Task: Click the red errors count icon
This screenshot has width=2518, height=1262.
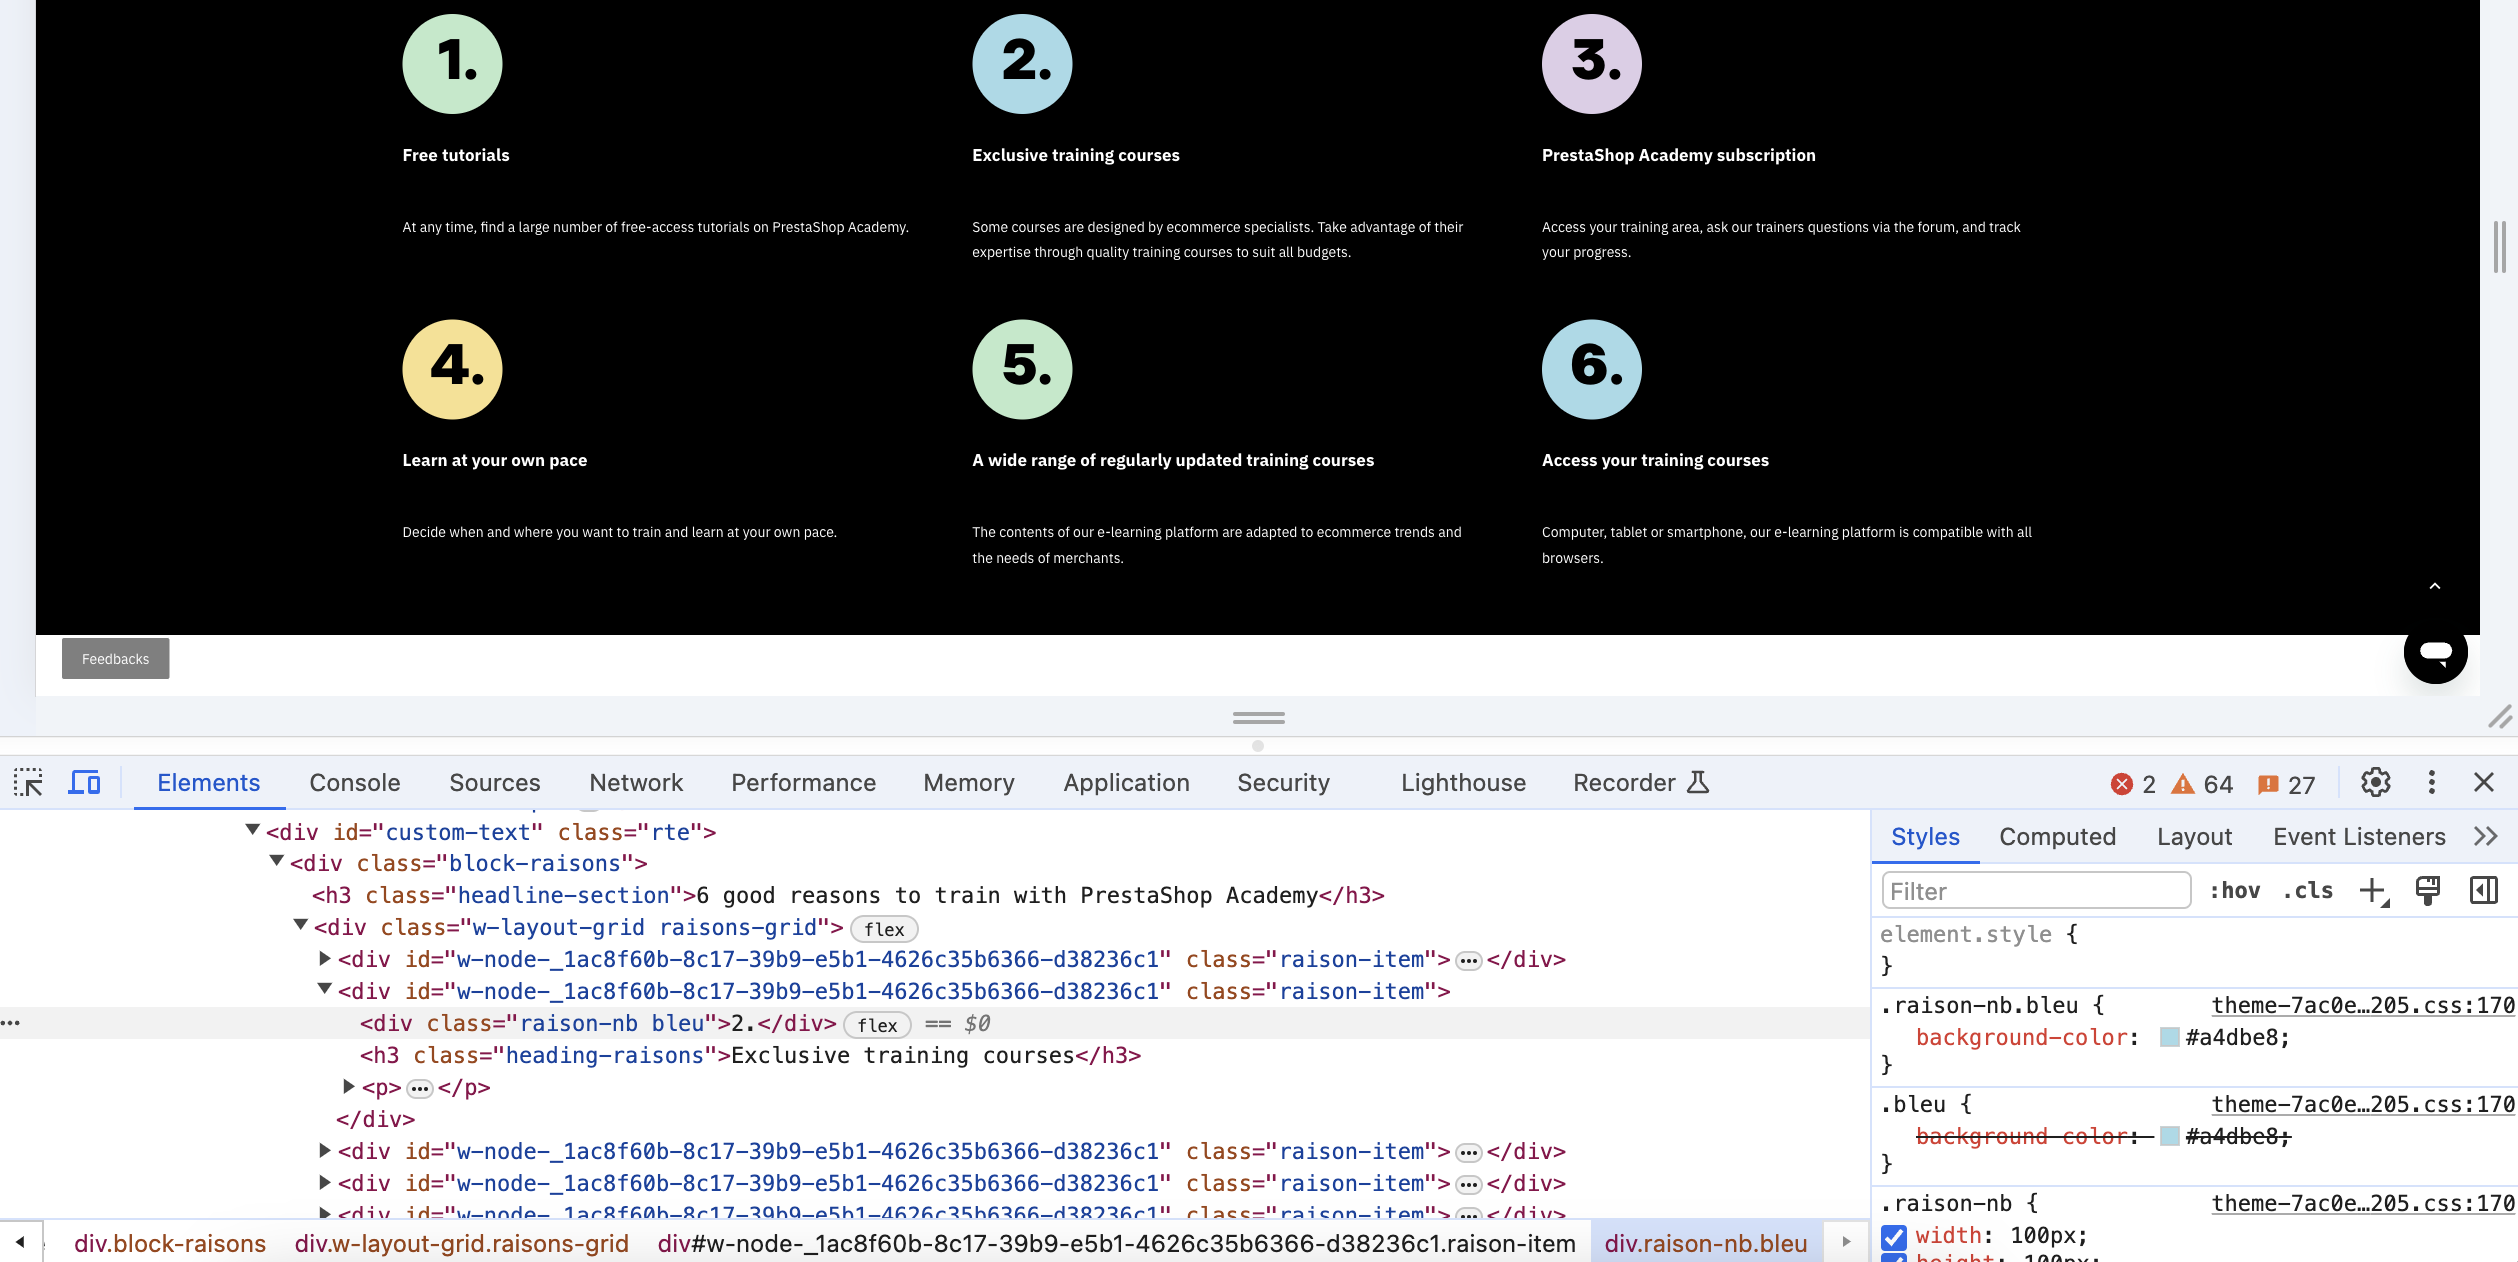Action: [x=2121, y=784]
